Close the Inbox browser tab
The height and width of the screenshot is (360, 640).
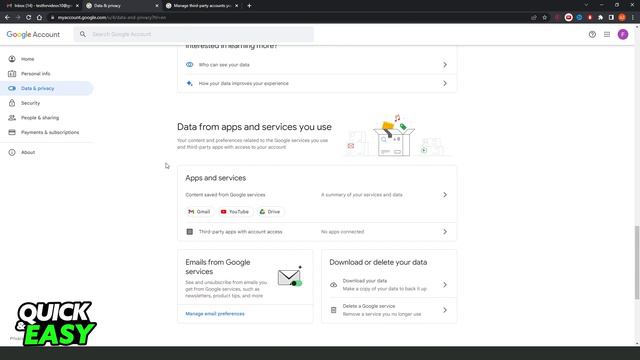tap(77, 6)
